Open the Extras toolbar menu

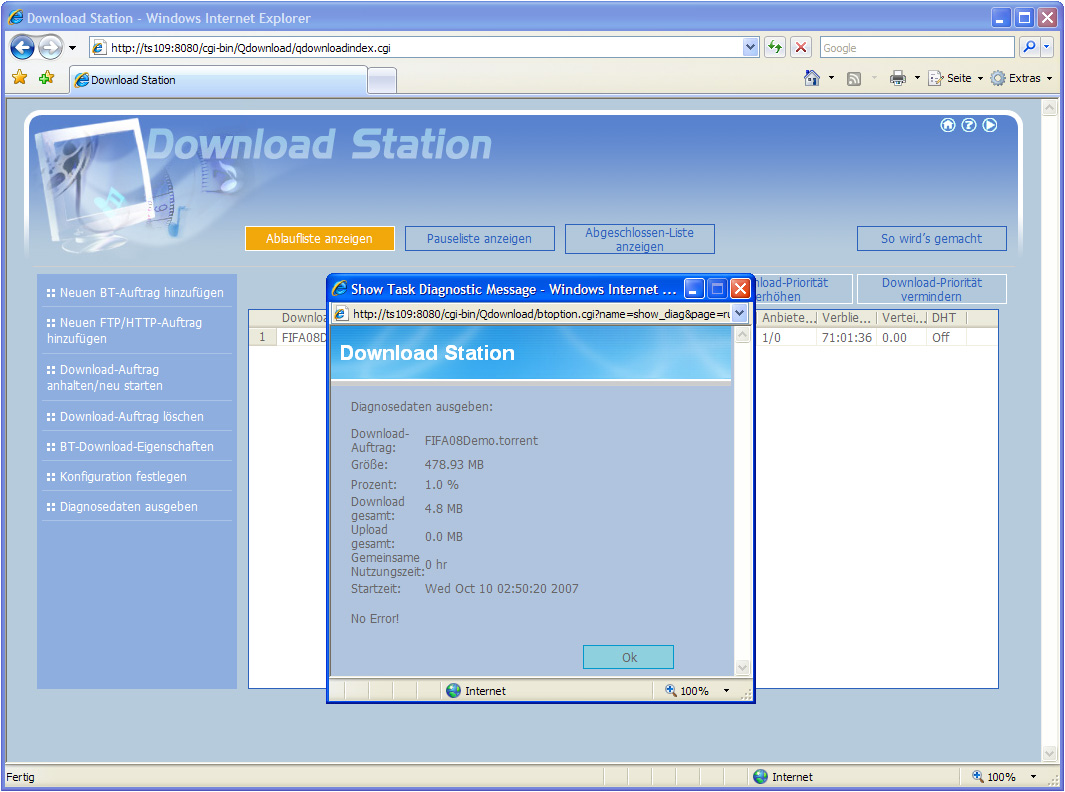1021,78
